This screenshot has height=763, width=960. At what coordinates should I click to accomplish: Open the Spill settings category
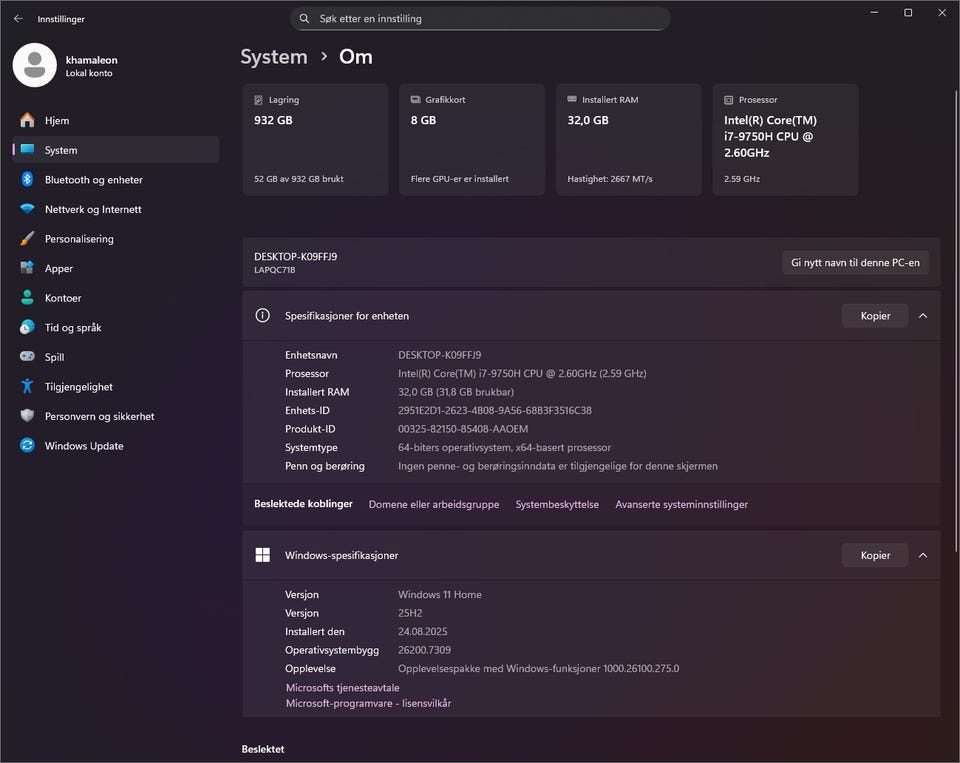54,357
